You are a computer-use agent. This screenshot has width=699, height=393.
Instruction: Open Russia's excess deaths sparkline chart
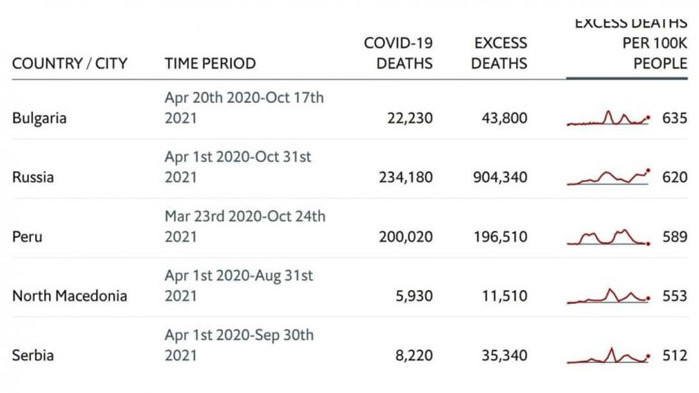pyautogui.click(x=609, y=177)
